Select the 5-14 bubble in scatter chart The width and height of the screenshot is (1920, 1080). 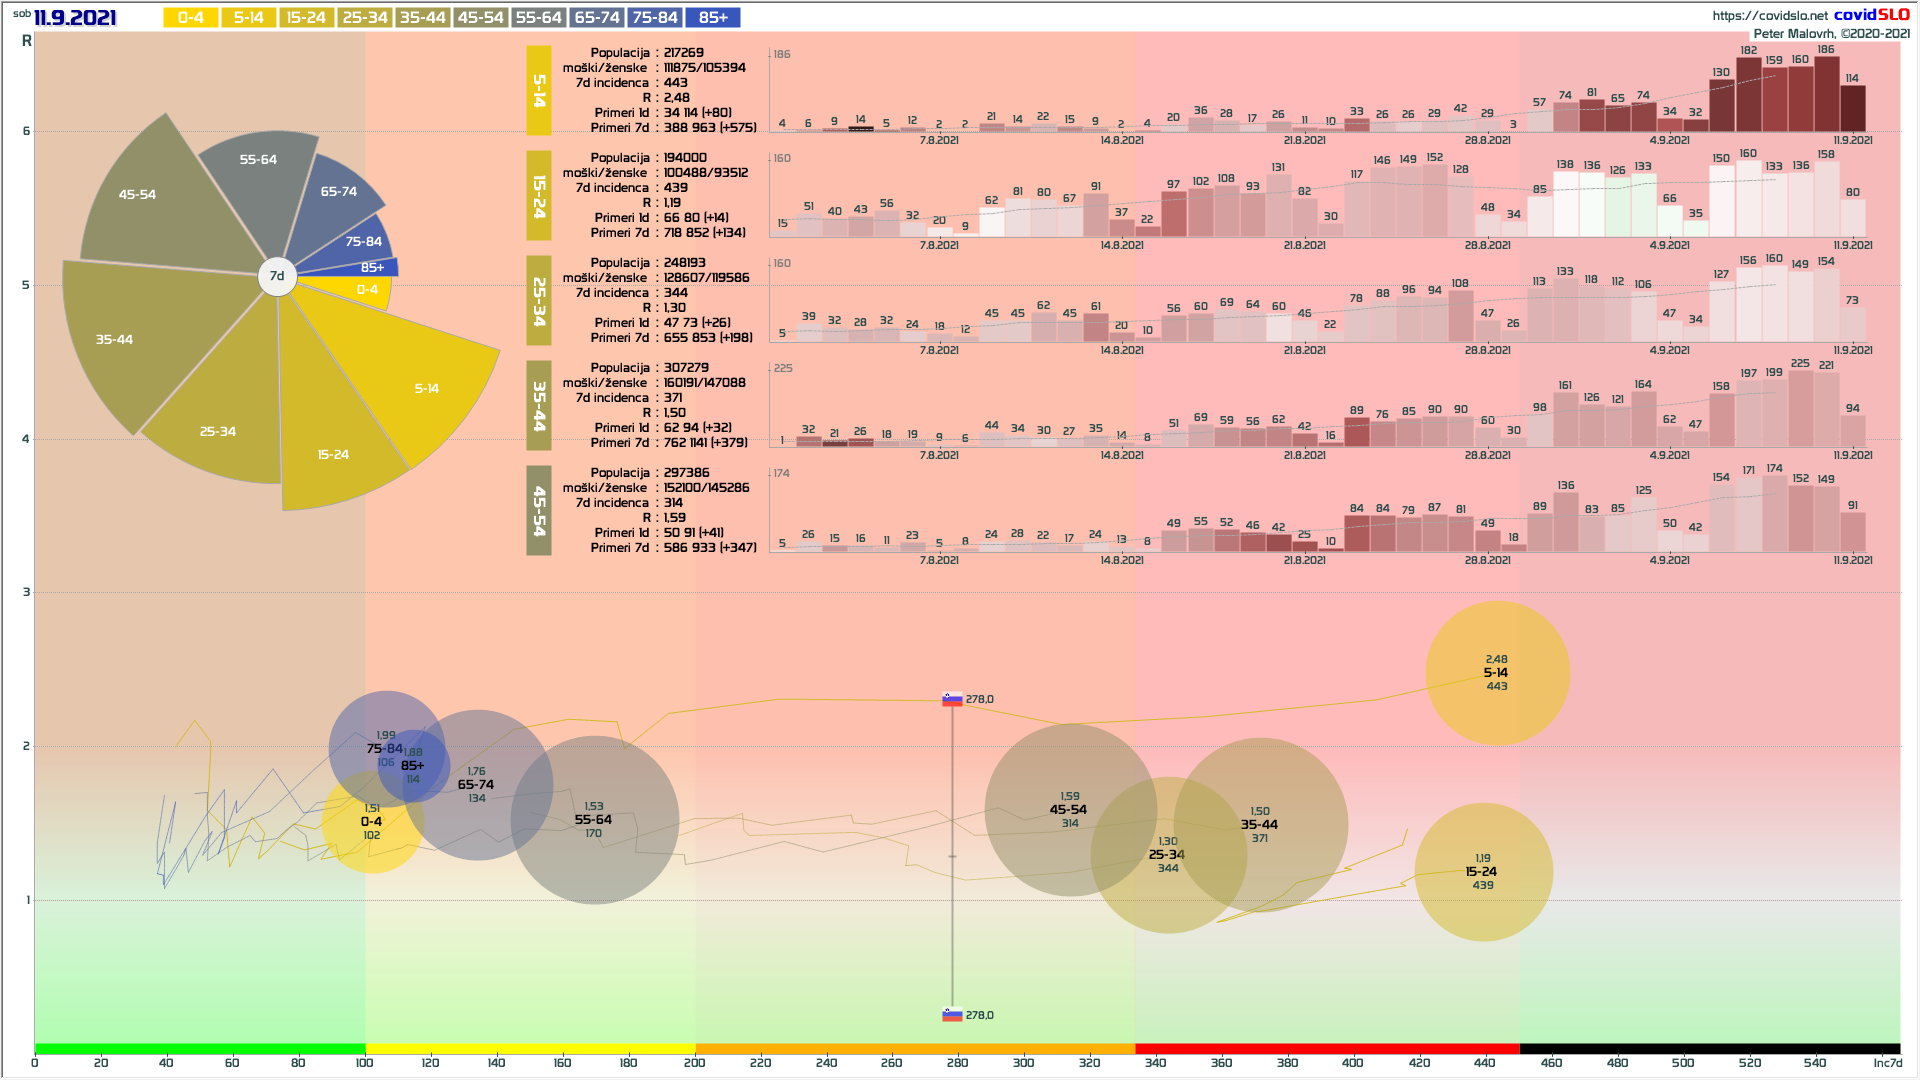click(x=1496, y=673)
